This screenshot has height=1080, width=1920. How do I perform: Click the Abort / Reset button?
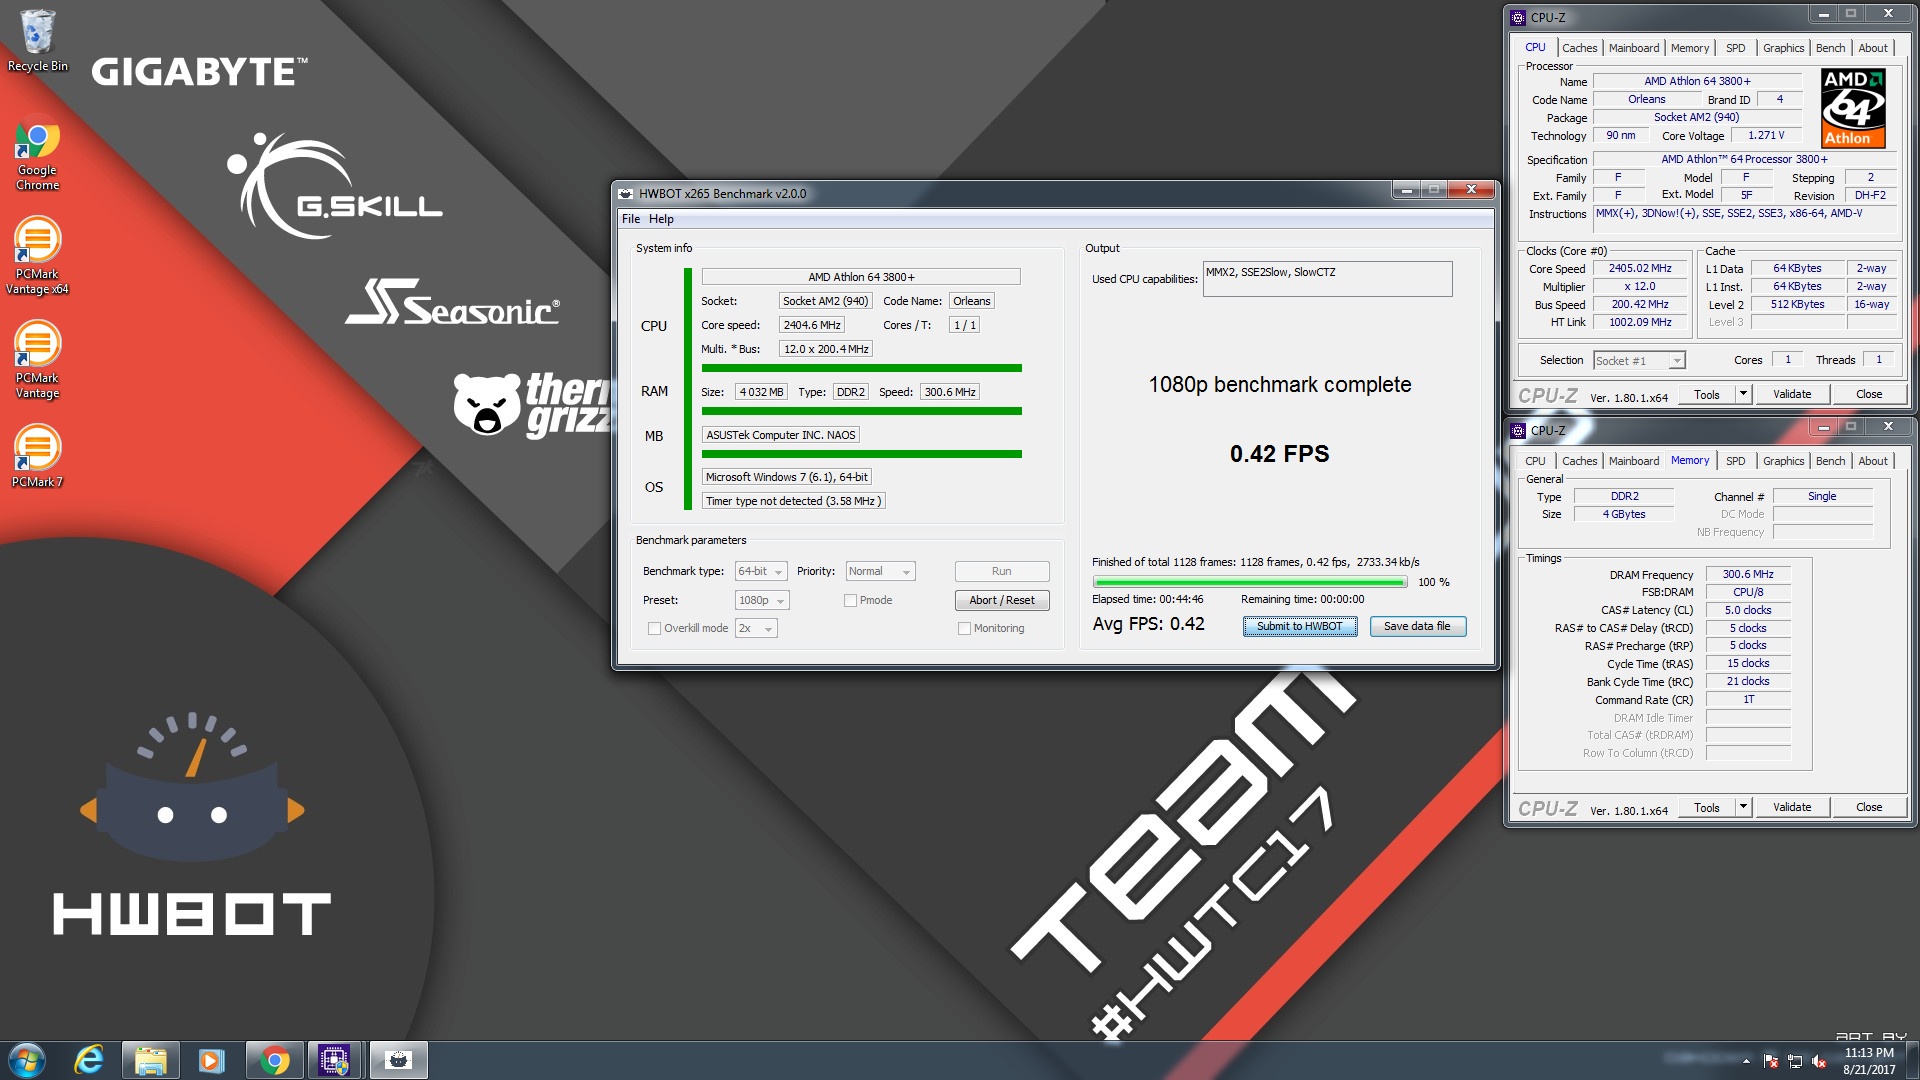pos(1001,600)
